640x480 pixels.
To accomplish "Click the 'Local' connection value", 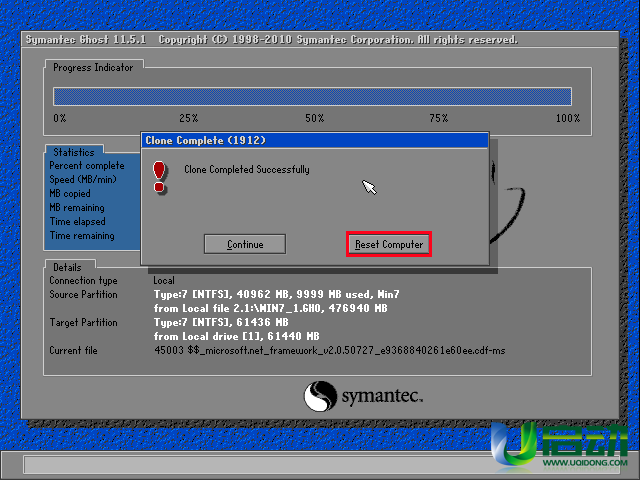I will (x=164, y=280).
